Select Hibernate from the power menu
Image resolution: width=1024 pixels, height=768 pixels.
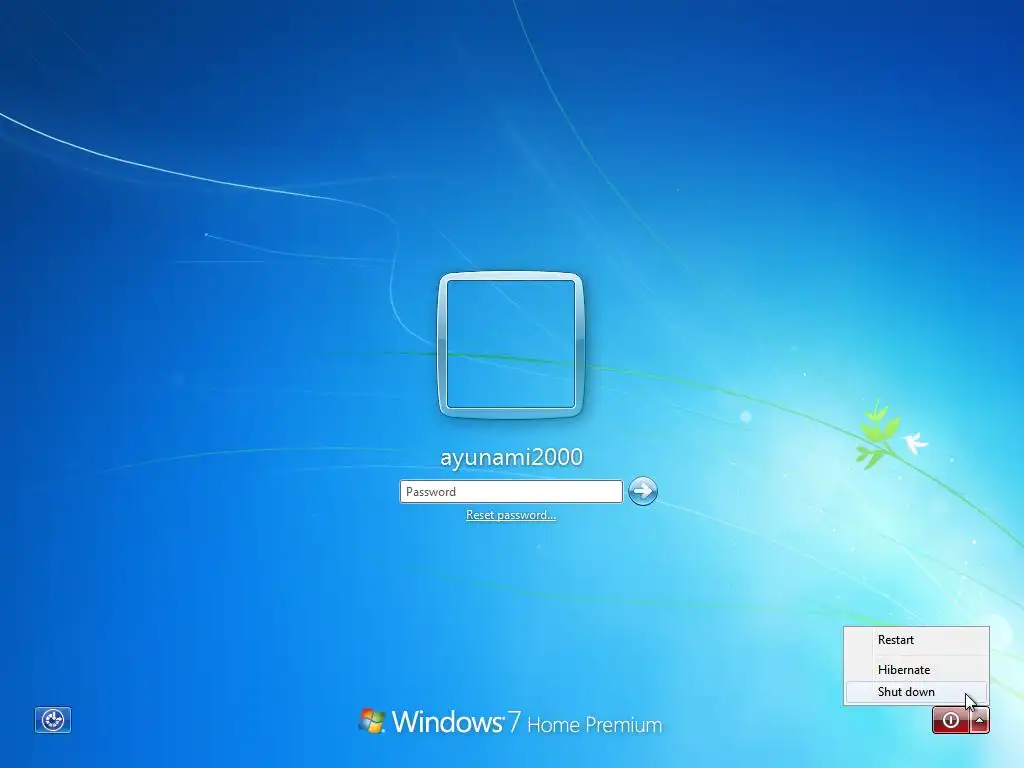point(916,669)
